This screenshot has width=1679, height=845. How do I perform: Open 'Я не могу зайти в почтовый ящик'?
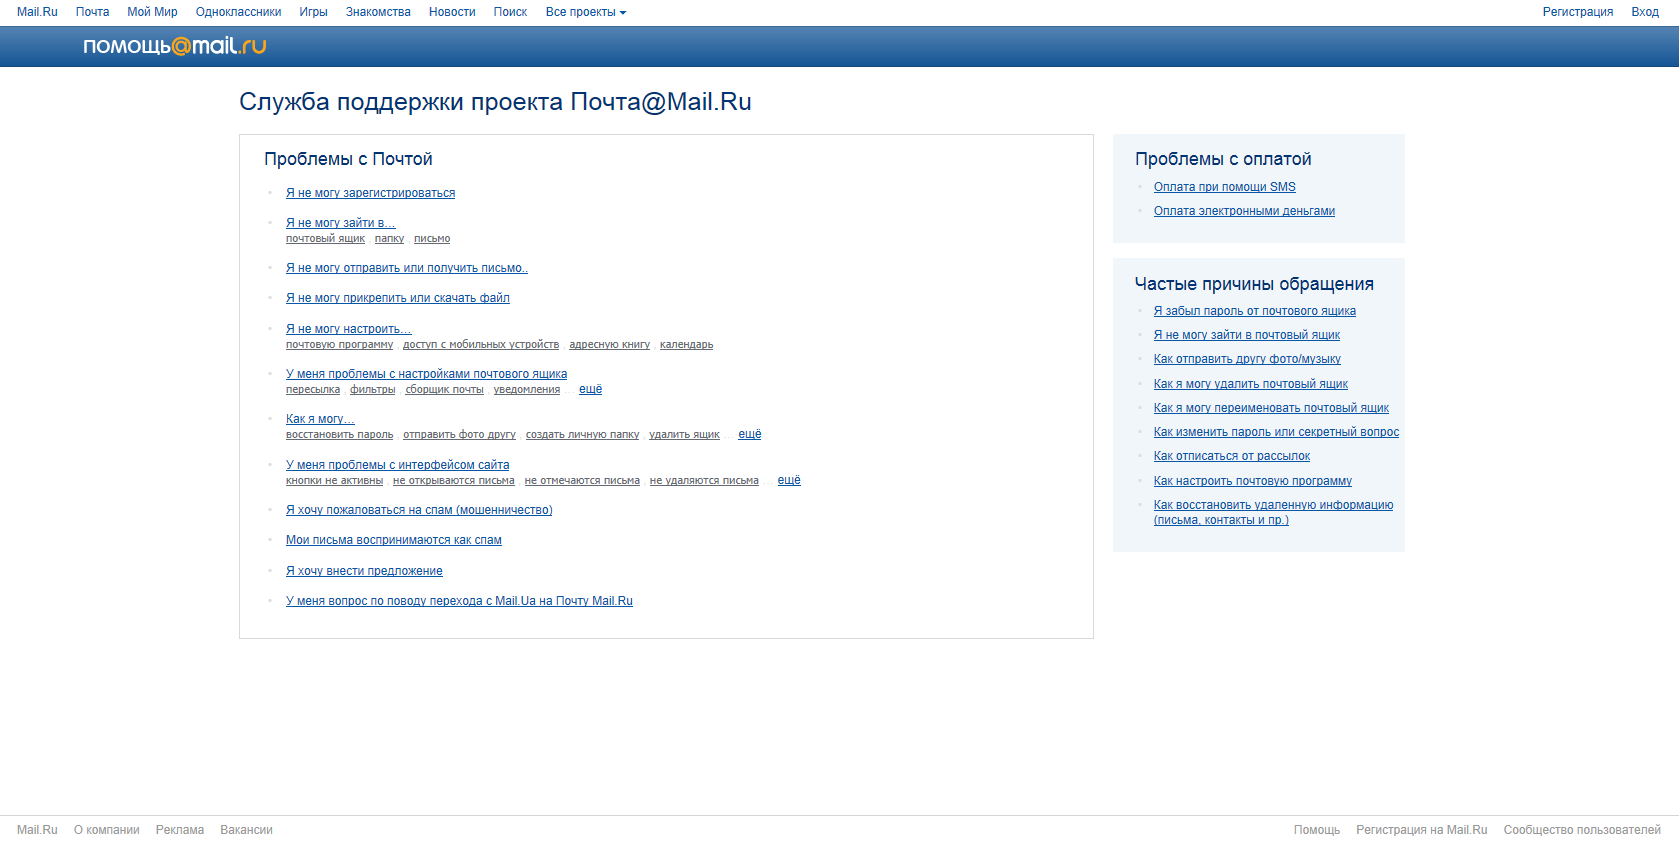[1247, 335]
